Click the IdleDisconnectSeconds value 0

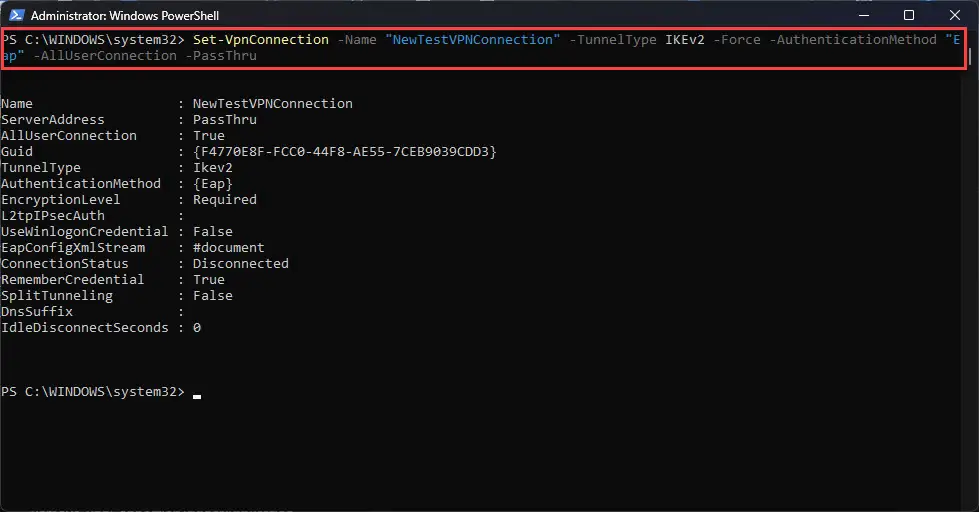coord(197,327)
